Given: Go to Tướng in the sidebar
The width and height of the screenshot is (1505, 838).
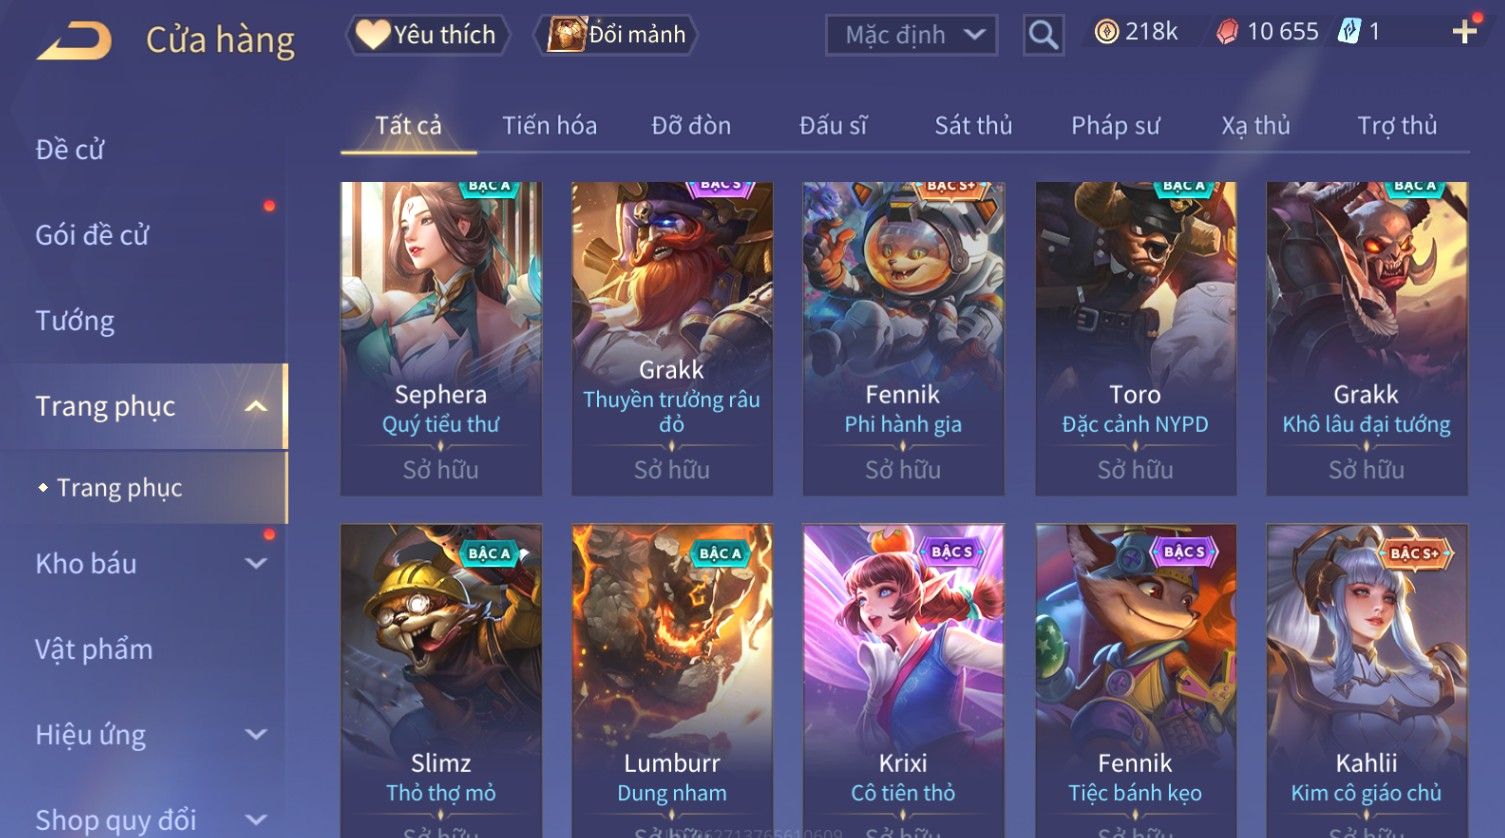Looking at the screenshot, I should click(75, 321).
